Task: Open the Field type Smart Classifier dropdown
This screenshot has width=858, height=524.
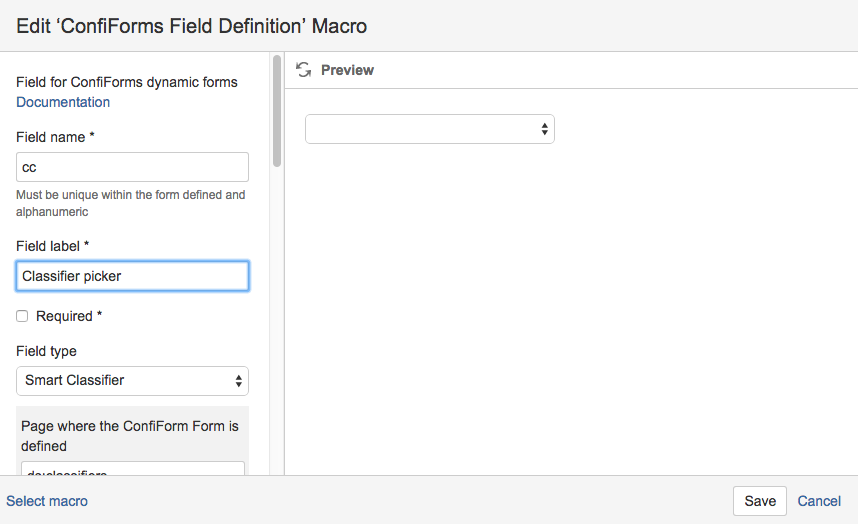Action: click(132, 381)
